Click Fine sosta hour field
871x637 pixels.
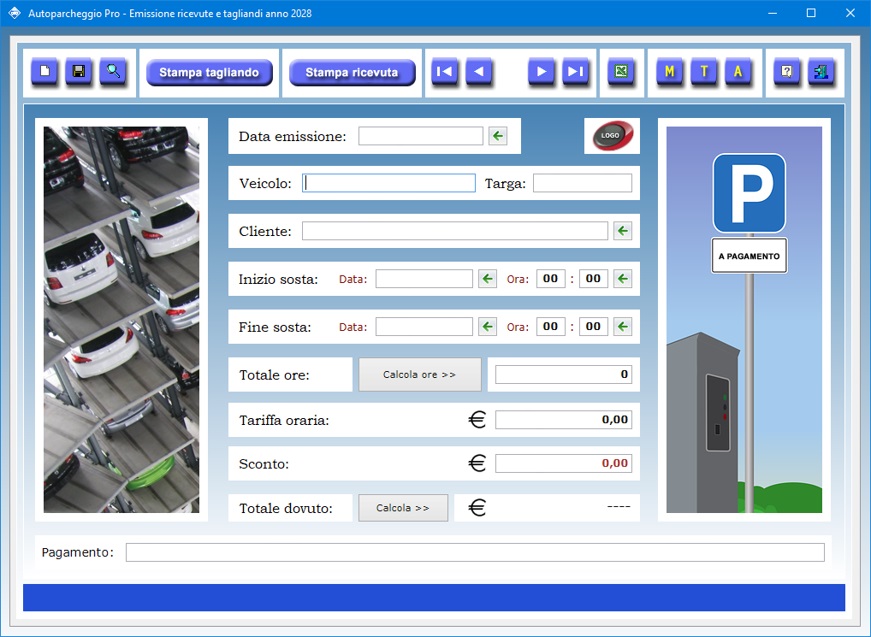(550, 327)
